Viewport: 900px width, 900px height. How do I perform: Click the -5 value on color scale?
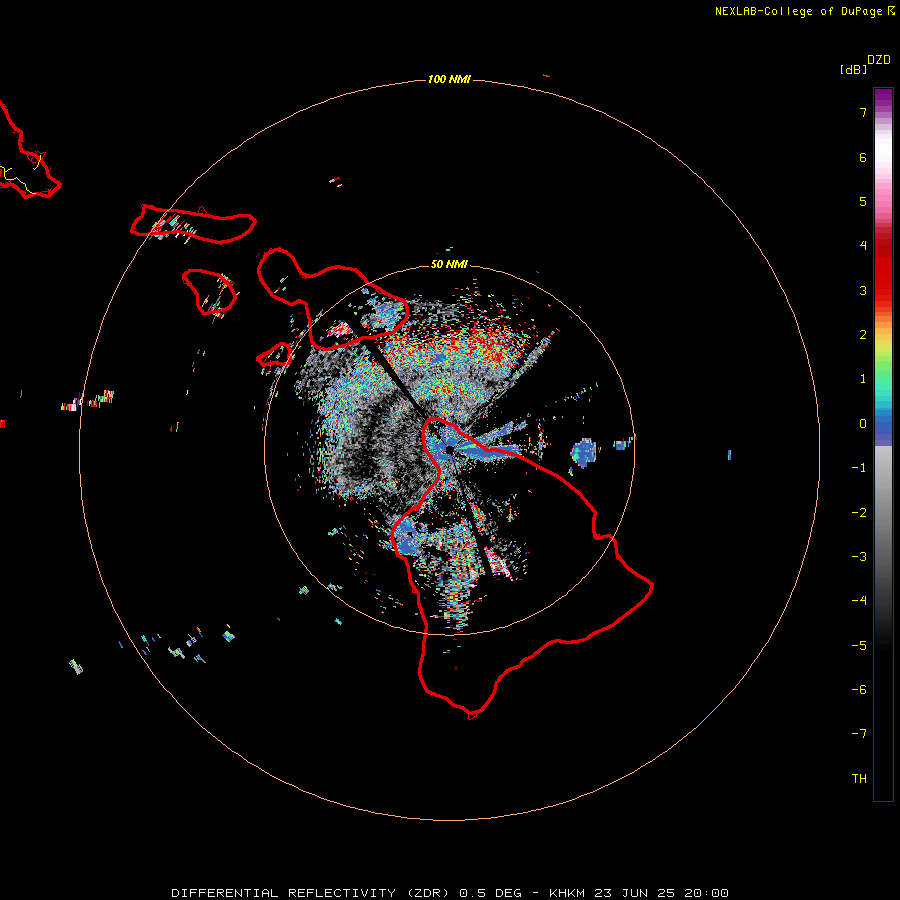point(859,646)
